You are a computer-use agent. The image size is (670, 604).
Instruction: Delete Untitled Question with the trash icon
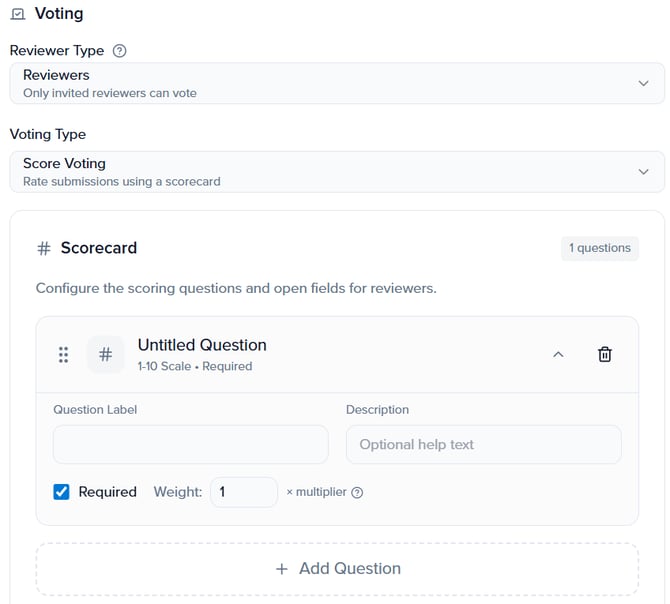click(605, 354)
